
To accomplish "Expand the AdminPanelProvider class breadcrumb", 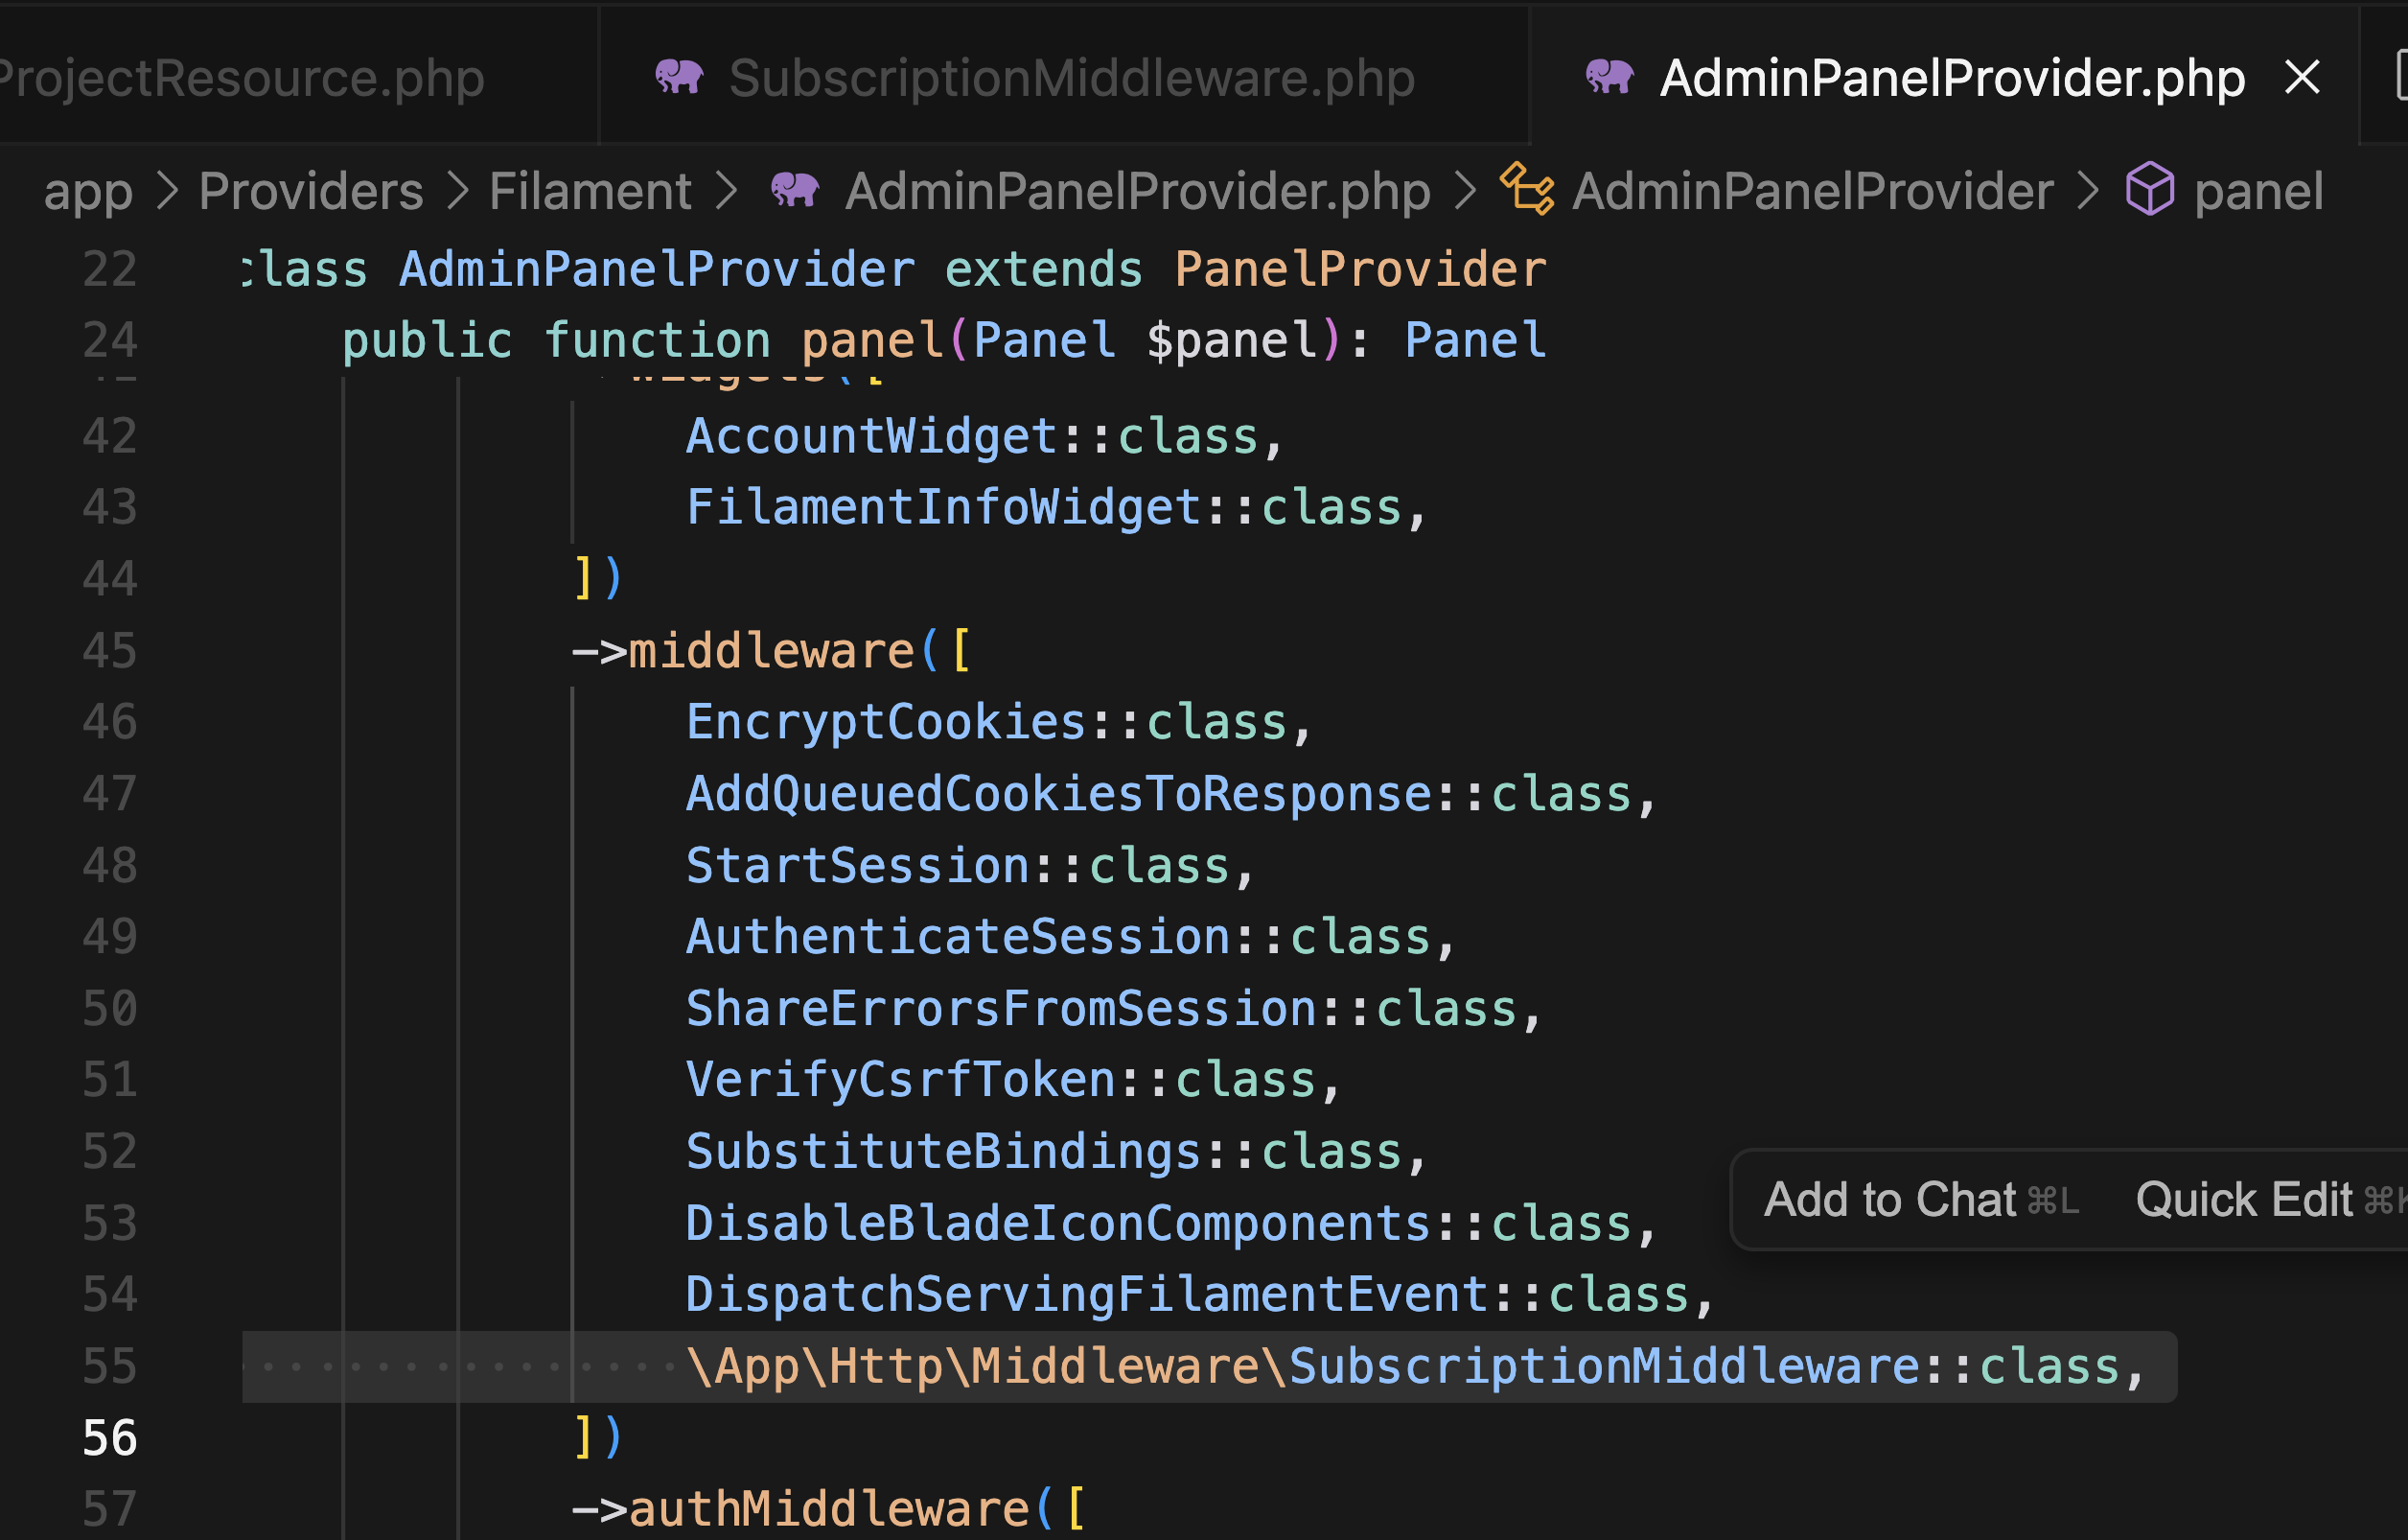I will tap(1812, 191).
